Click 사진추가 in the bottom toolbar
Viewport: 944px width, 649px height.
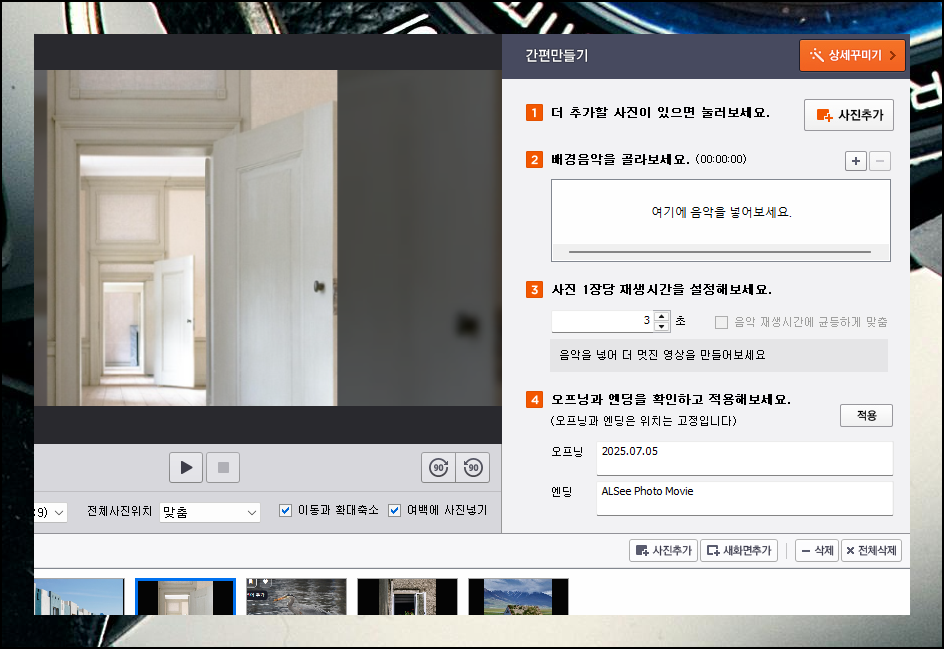pyautogui.click(x=663, y=550)
